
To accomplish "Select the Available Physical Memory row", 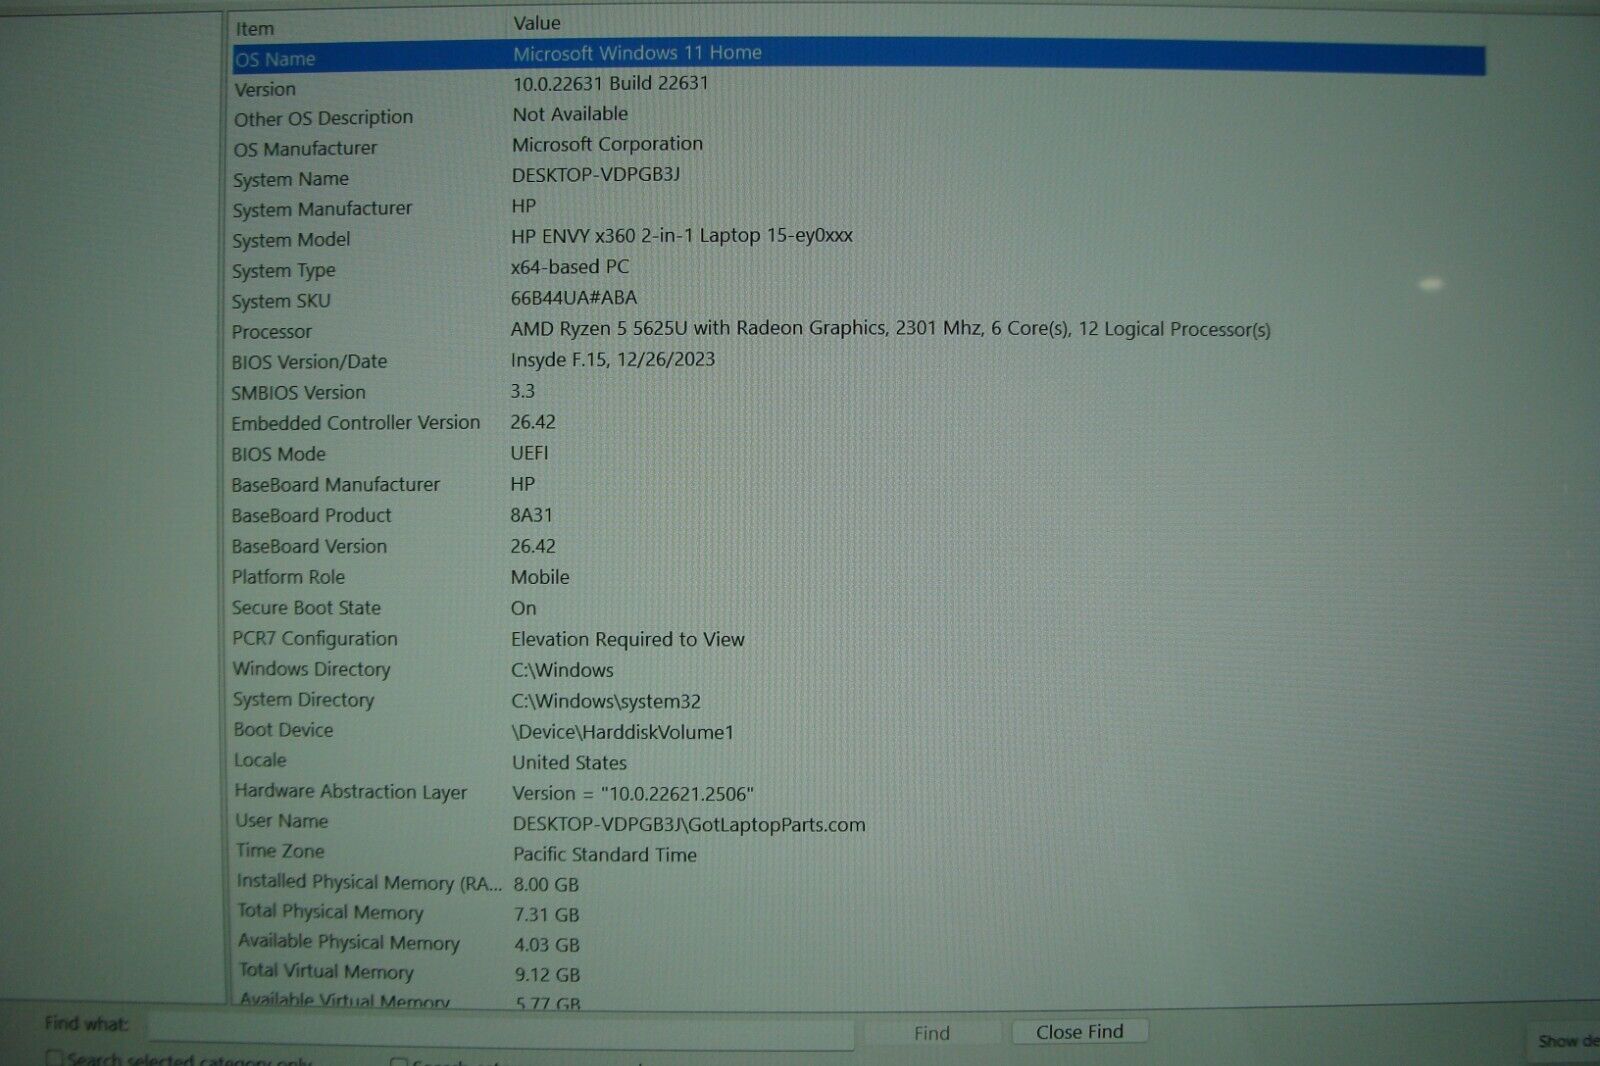I will point(858,943).
